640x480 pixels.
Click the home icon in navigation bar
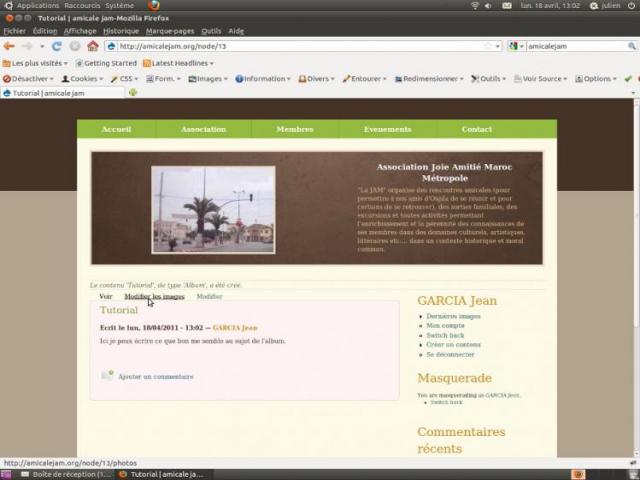(x=93, y=46)
